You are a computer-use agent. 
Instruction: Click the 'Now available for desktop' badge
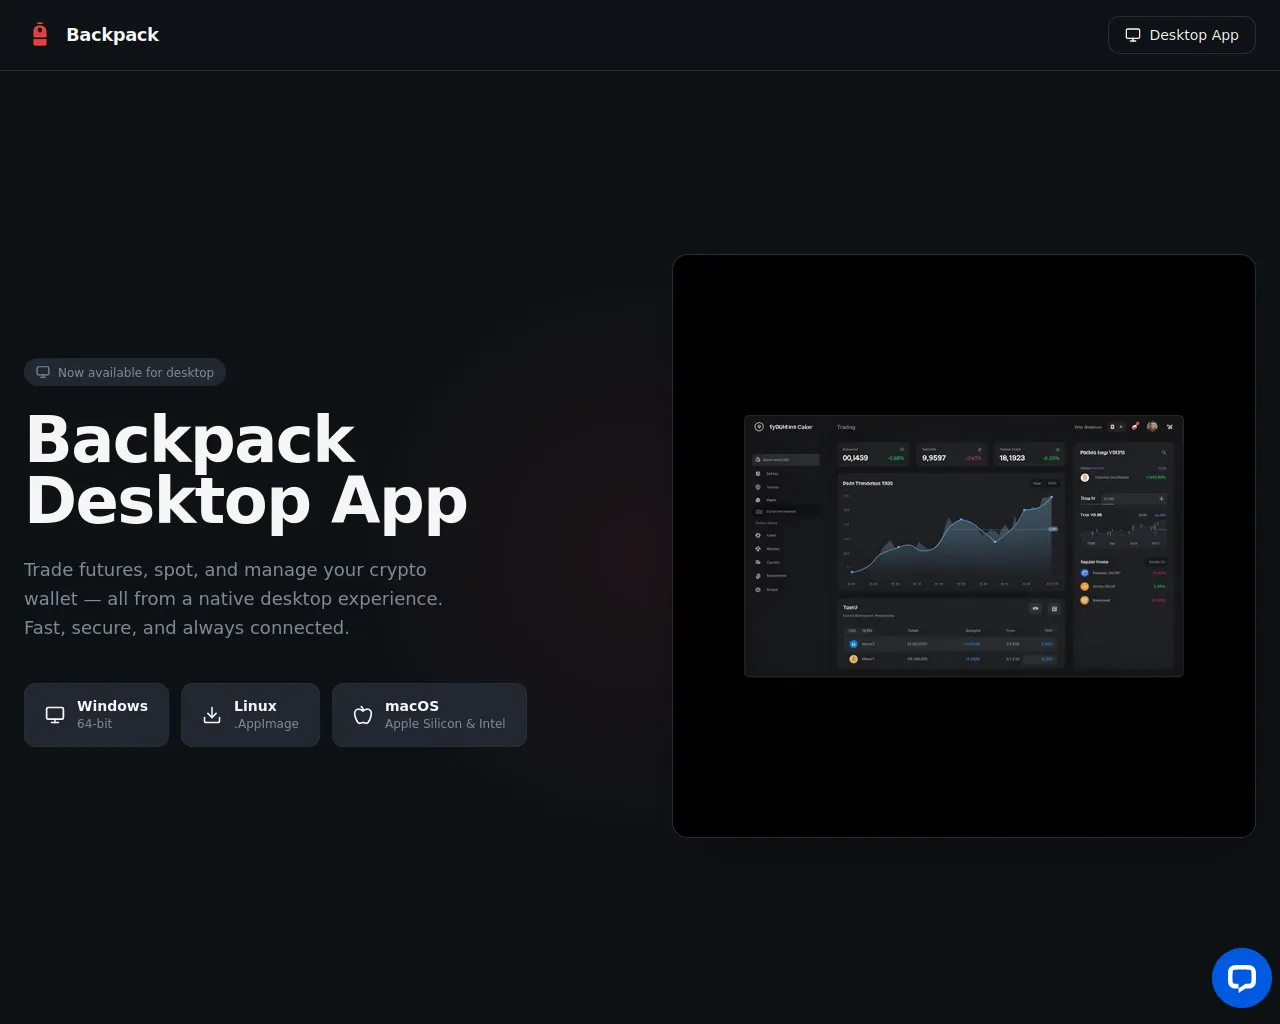coord(125,372)
